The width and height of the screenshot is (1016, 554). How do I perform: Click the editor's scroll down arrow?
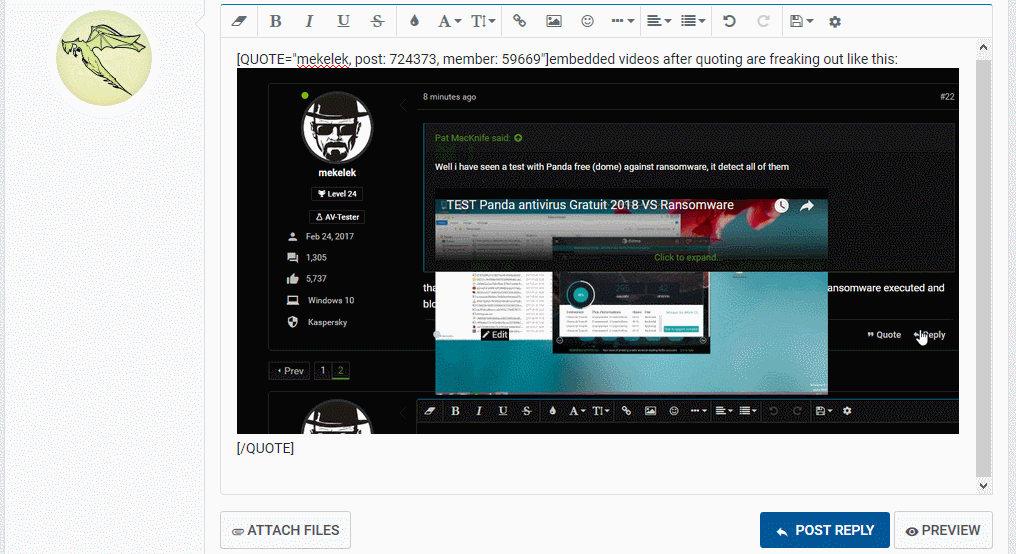984,485
